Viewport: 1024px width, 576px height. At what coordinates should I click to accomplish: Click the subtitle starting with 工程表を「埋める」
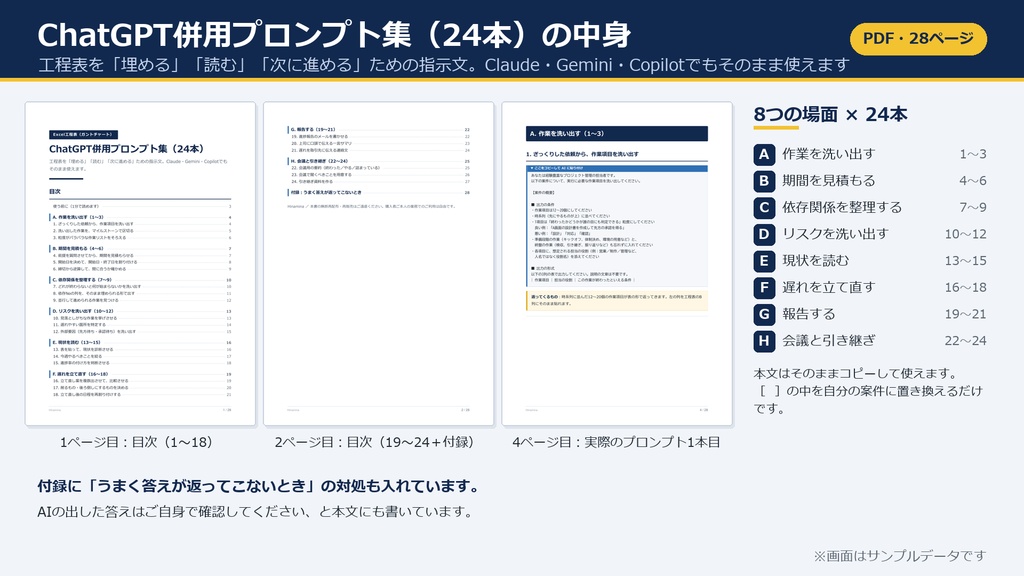pyautogui.click(x=443, y=65)
